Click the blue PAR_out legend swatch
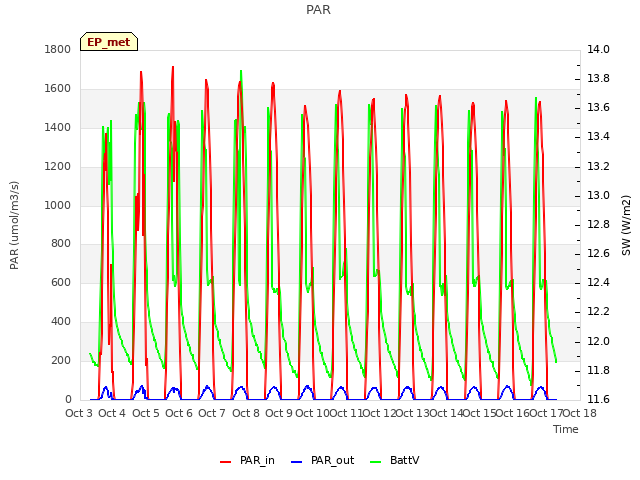 (297, 462)
